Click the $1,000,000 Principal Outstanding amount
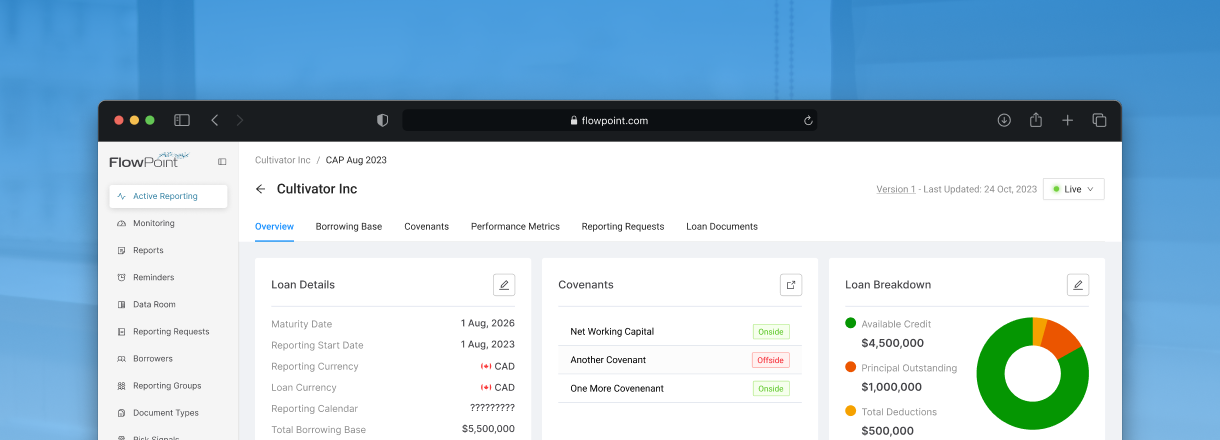This screenshot has width=1220, height=440. click(x=891, y=387)
